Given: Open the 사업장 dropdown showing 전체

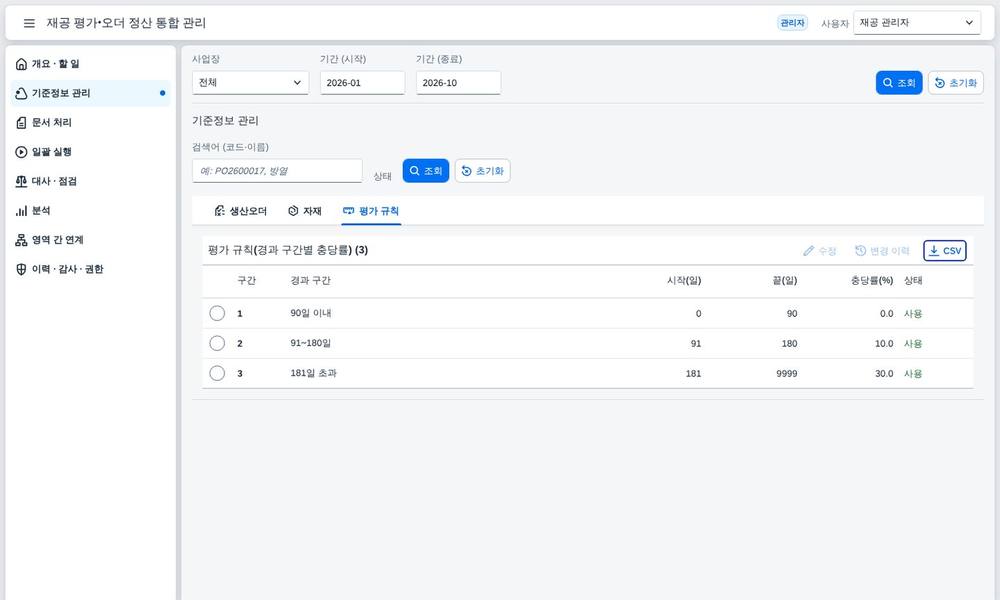Looking at the screenshot, I should 251,83.
